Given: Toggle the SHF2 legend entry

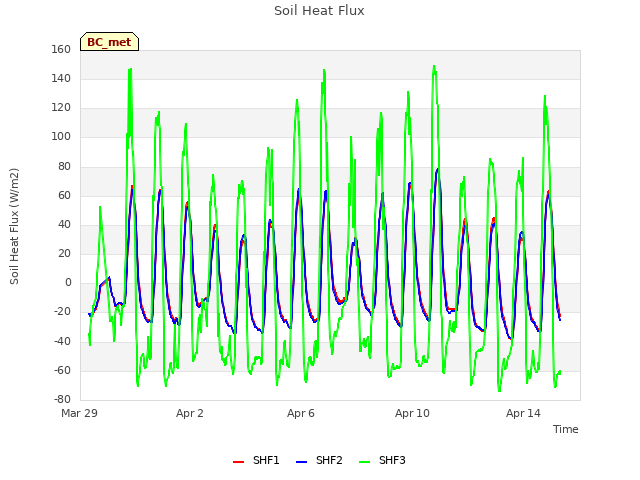Looking at the screenshot, I should [319, 460].
